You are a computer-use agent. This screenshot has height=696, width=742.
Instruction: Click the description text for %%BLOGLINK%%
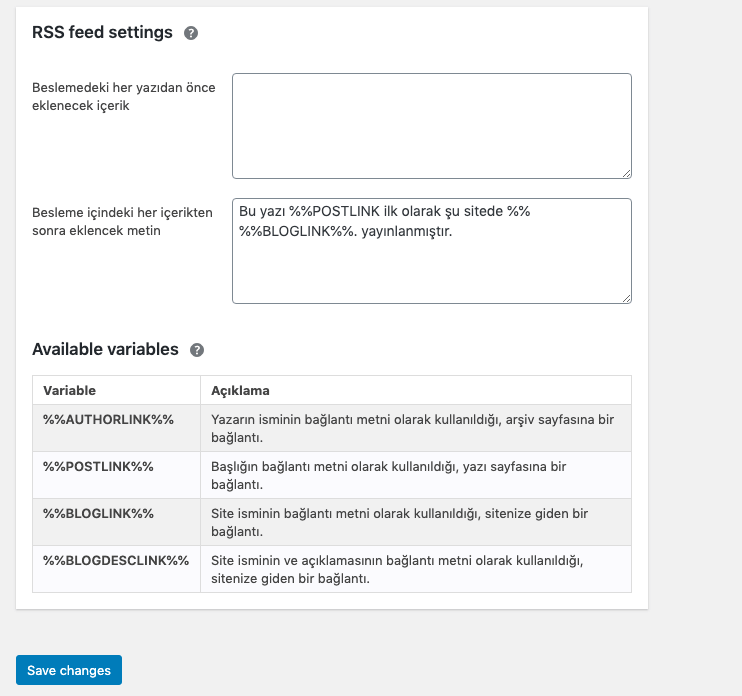click(399, 522)
